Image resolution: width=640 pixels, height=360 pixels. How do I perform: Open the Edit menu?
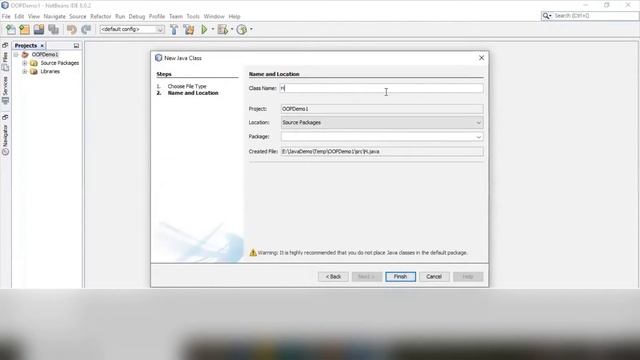pos(19,17)
